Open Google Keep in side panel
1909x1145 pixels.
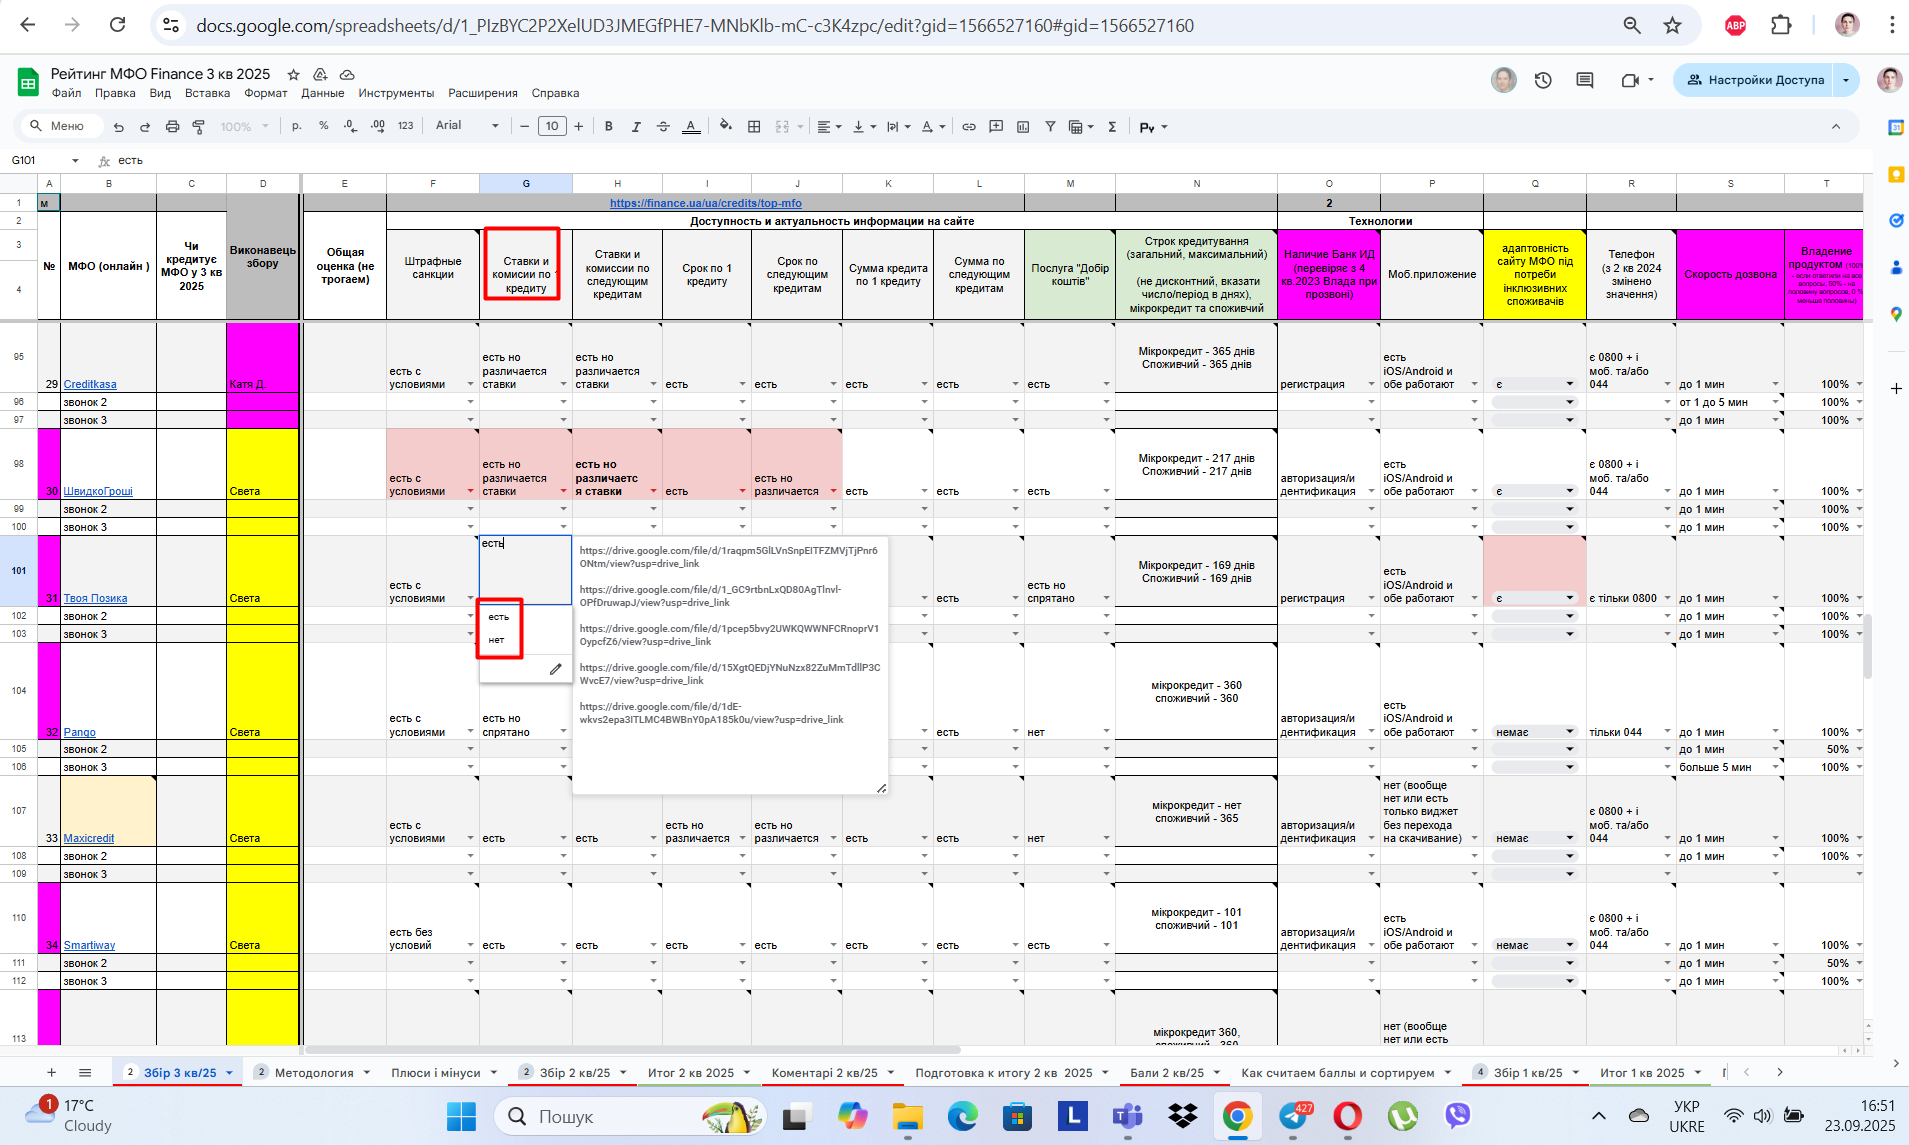coord(1895,174)
